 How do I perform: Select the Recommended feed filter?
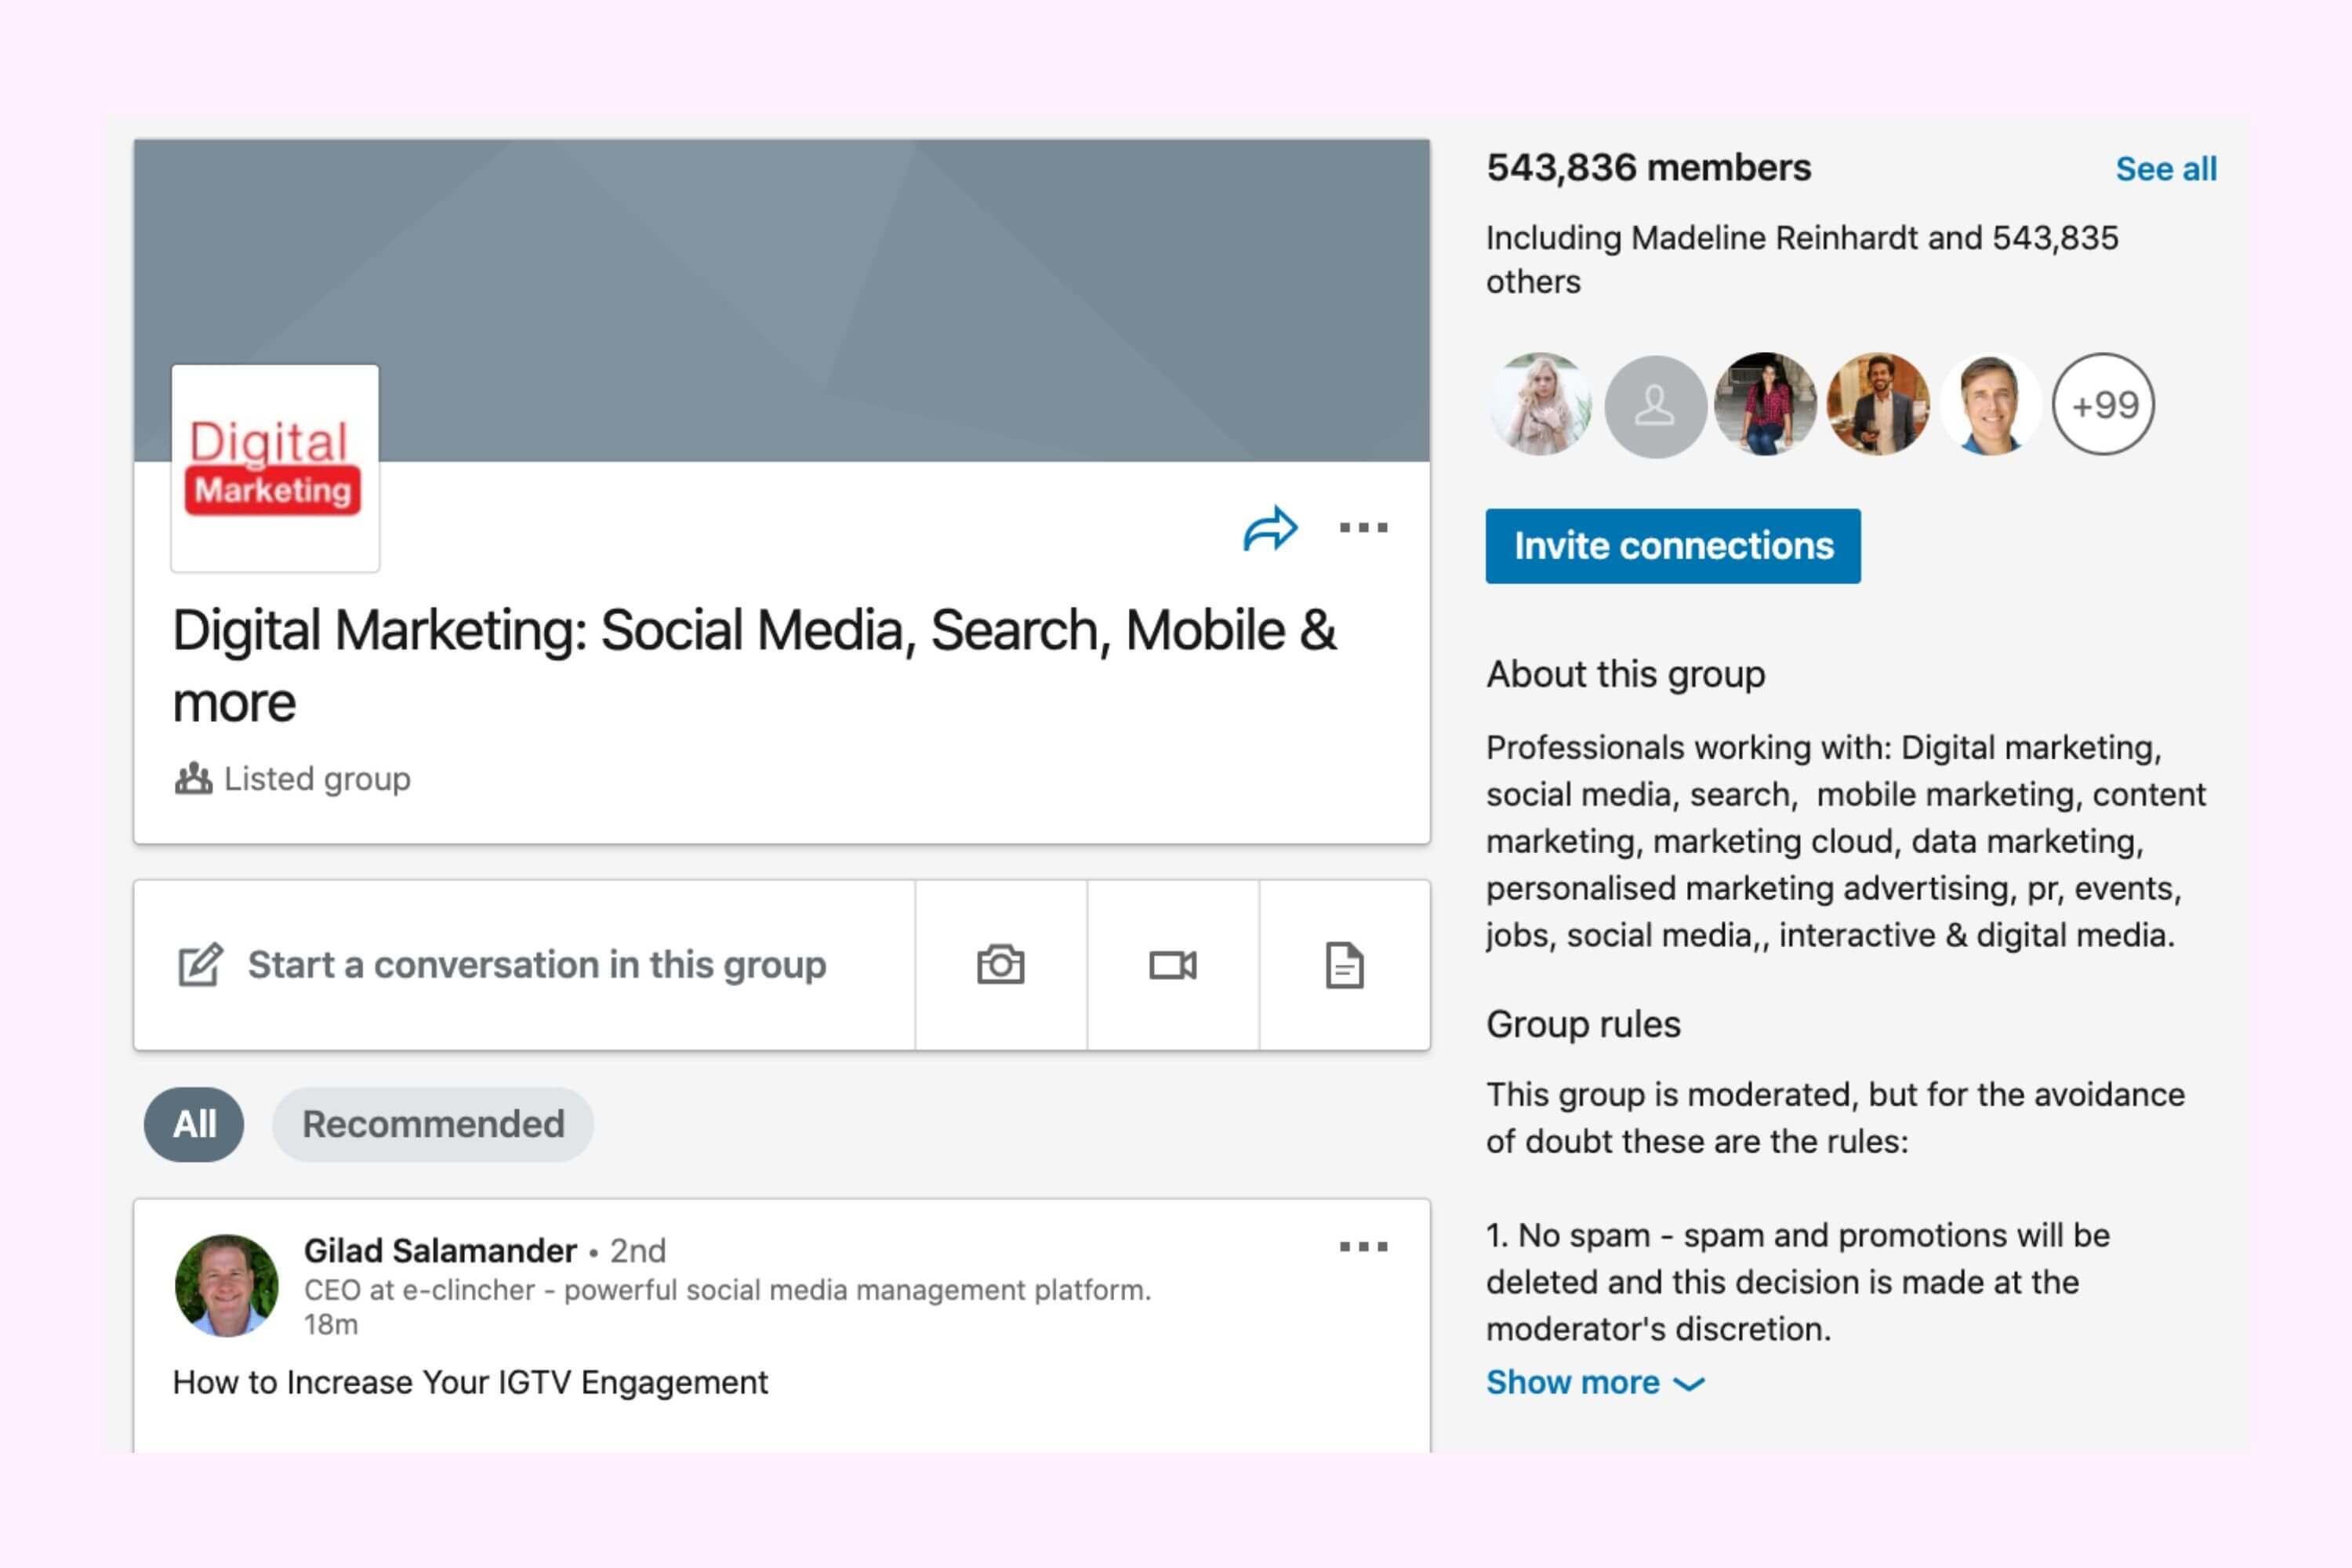click(433, 1124)
